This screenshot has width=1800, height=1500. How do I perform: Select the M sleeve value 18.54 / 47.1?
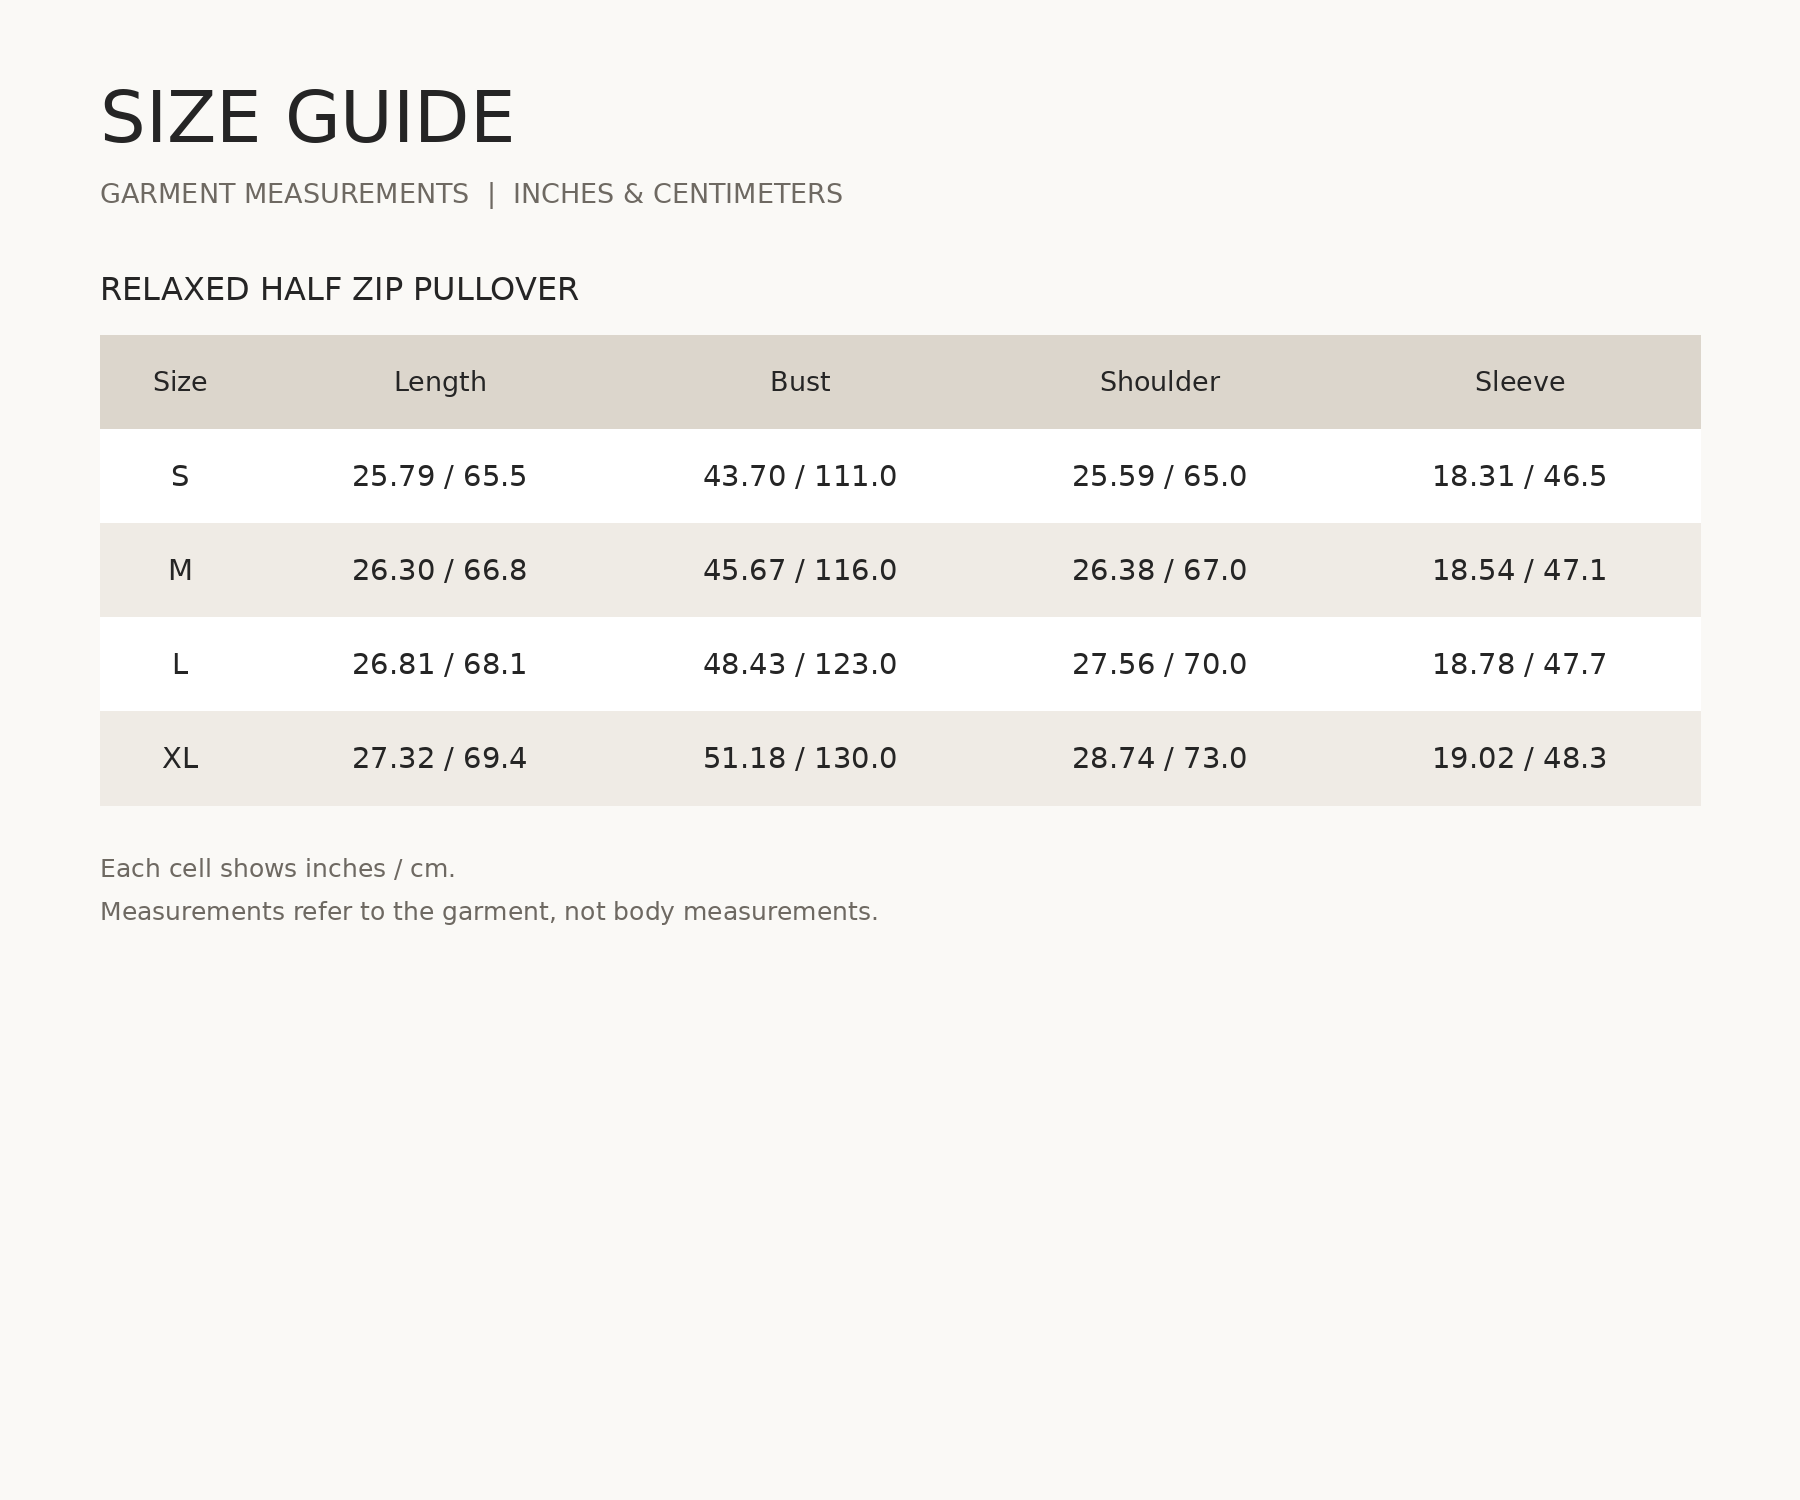pyautogui.click(x=1520, y=570)
